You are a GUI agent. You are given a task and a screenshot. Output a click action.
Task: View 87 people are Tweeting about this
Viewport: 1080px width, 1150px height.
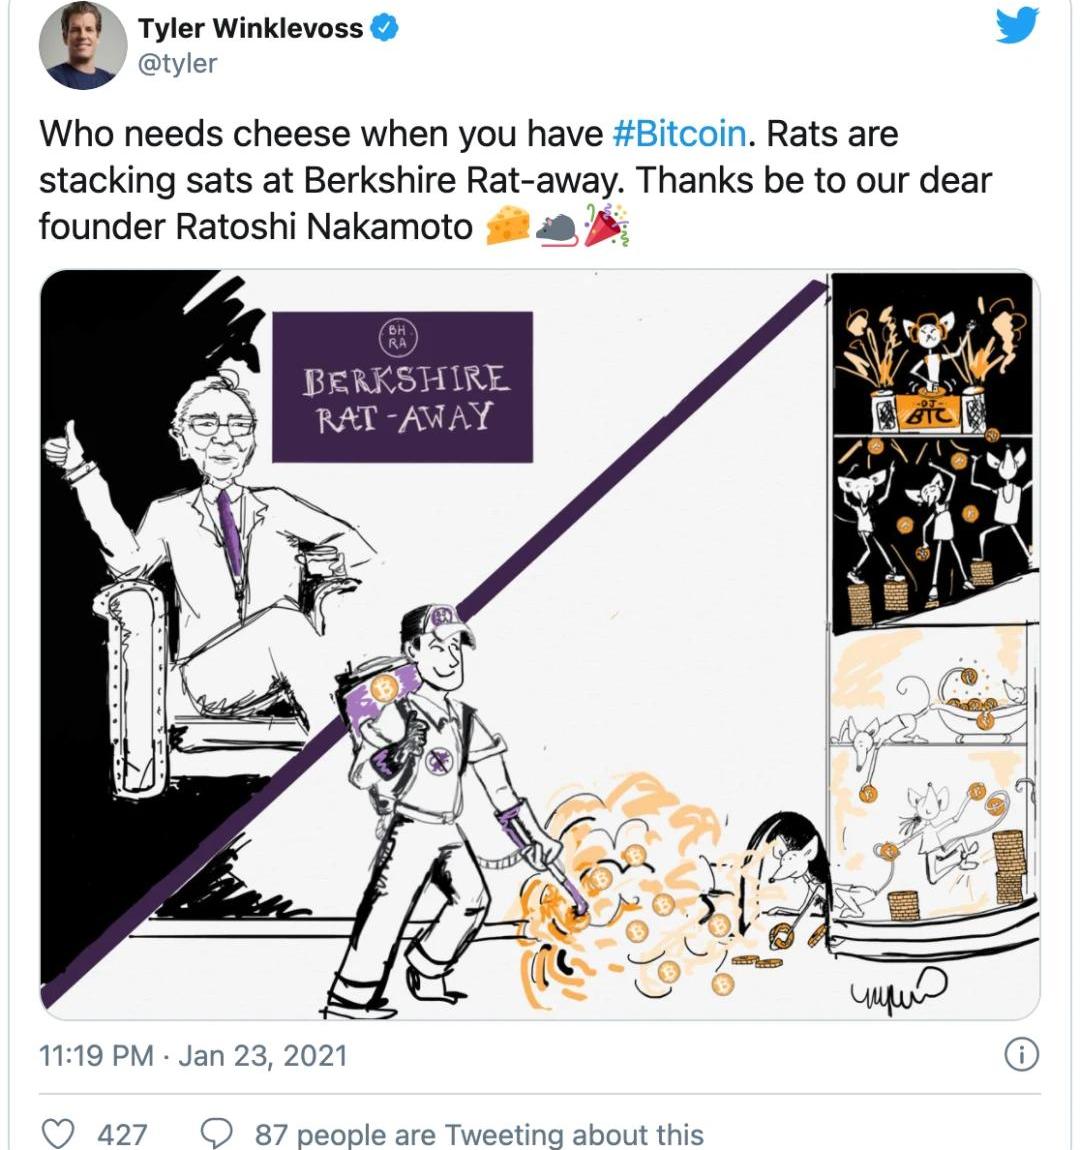point(479,1135)
